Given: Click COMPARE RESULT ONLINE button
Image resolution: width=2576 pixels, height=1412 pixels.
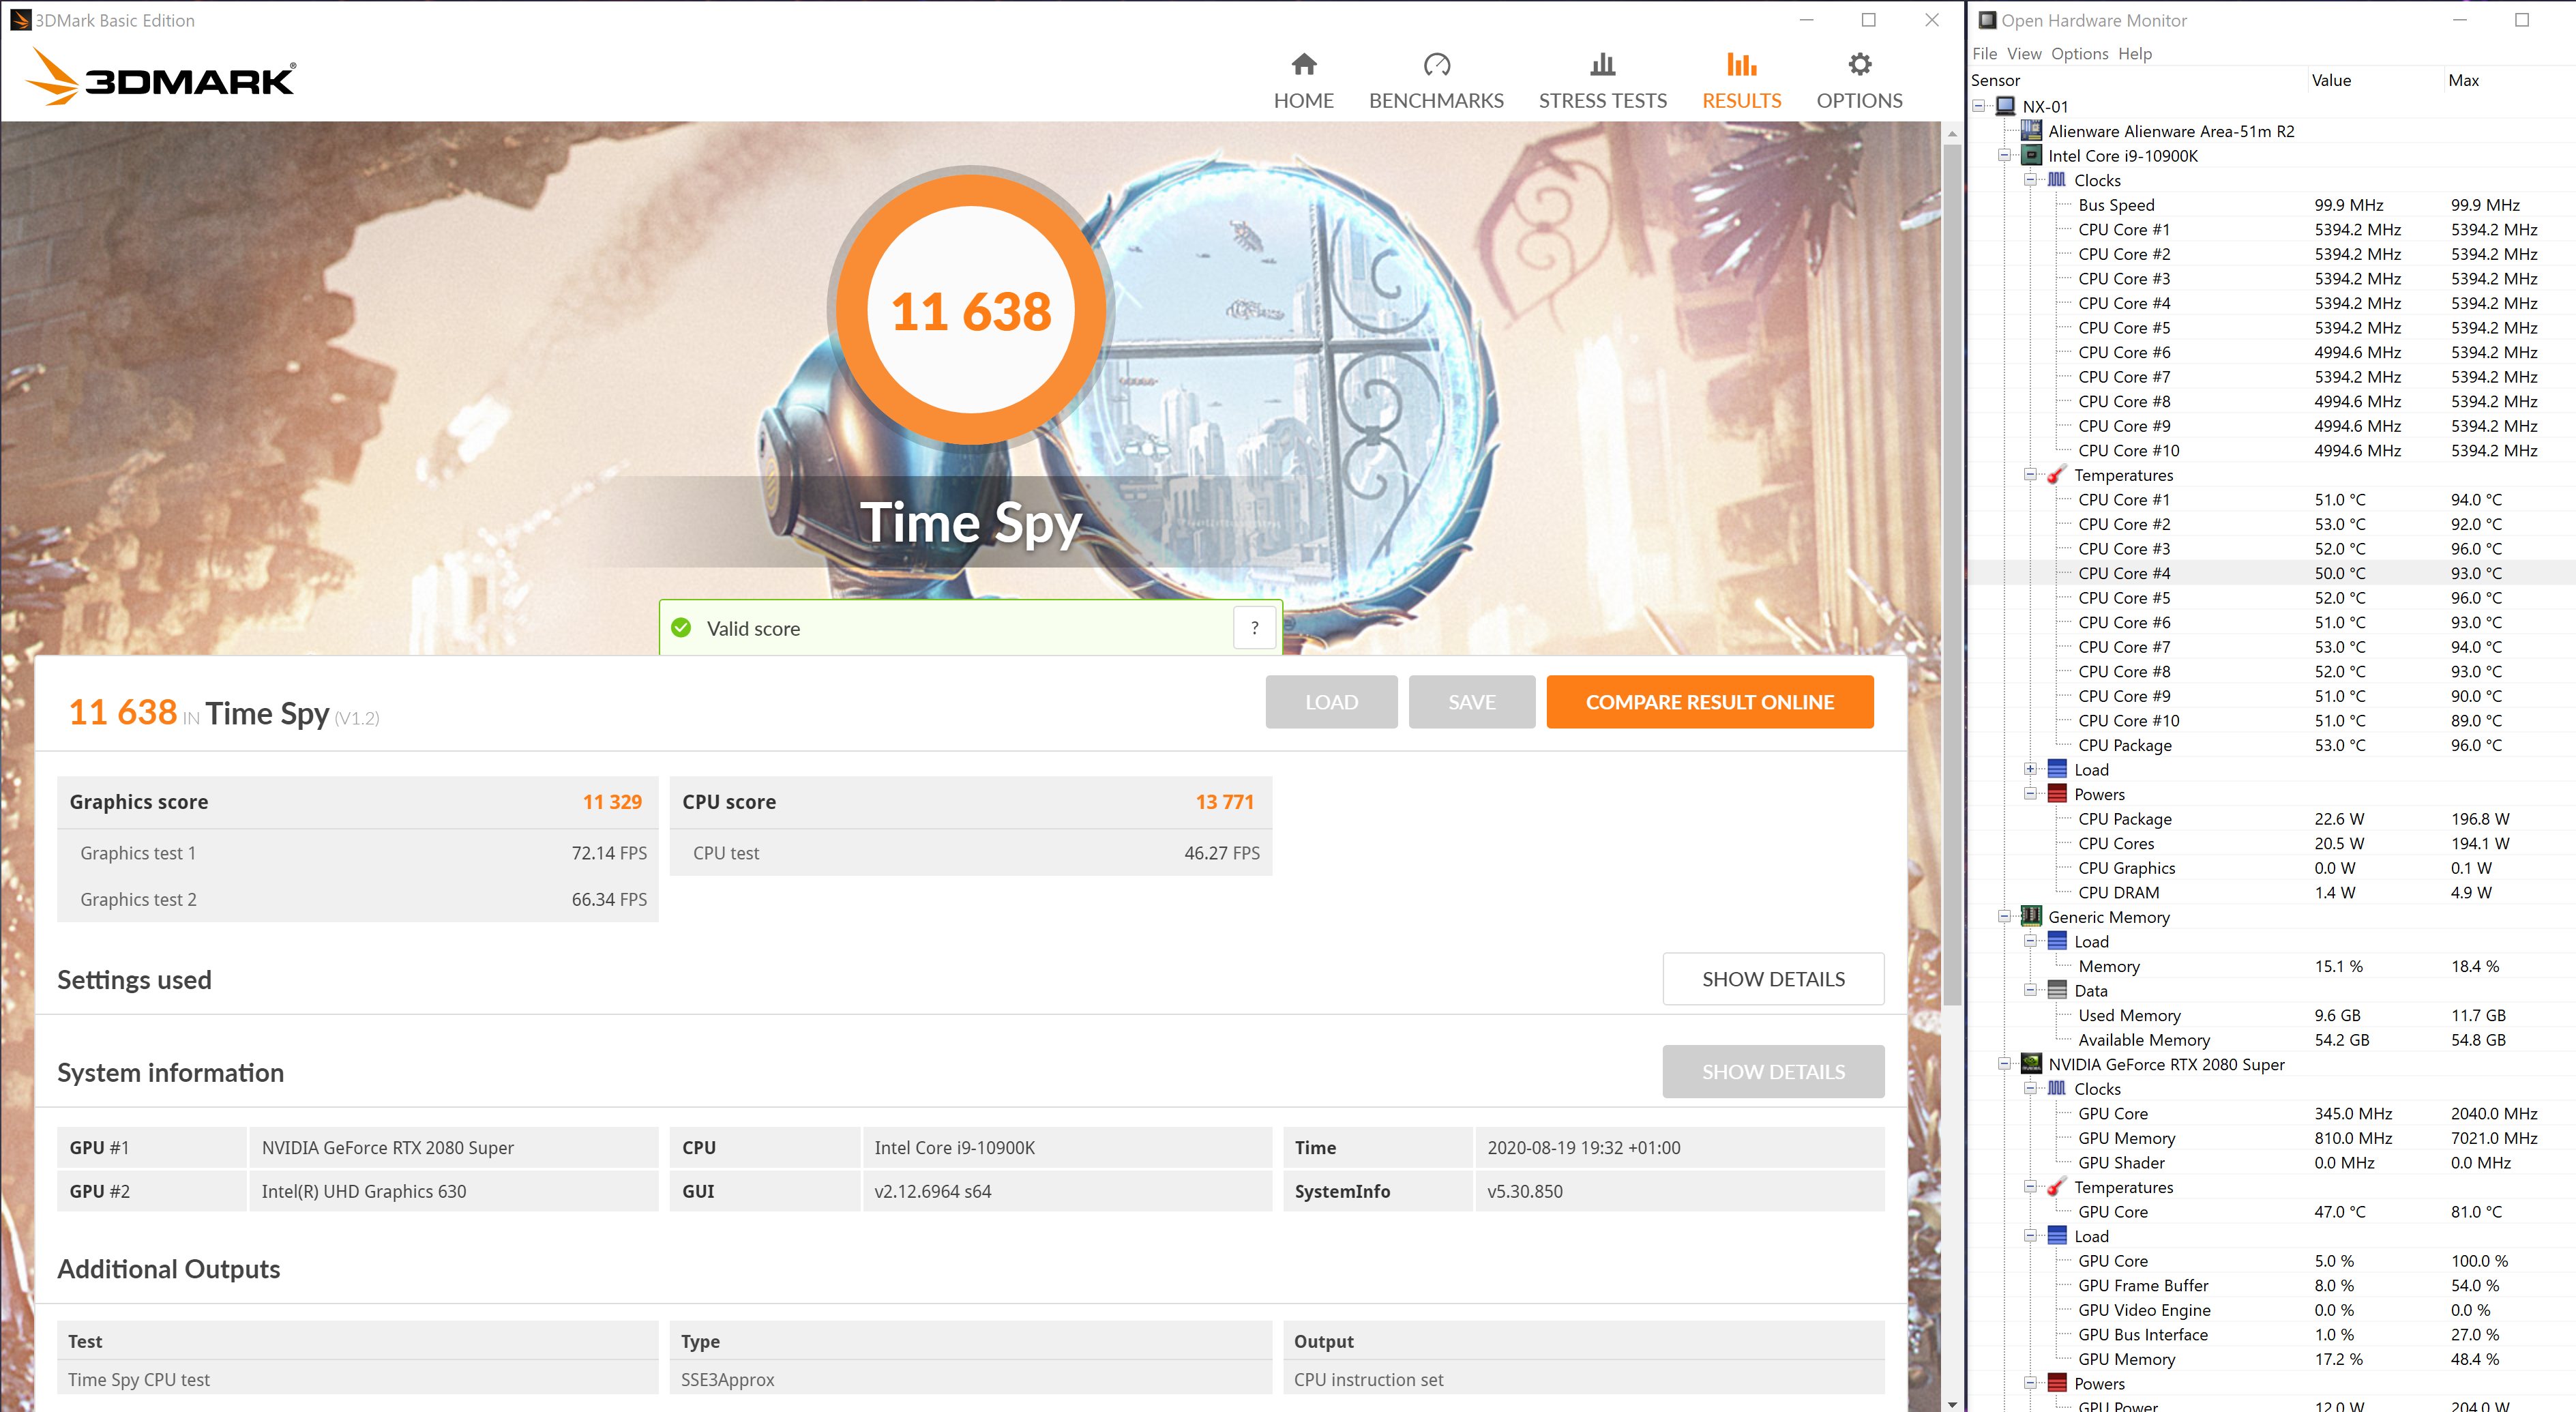Looking at the screenshot, I should [1709, 702].
